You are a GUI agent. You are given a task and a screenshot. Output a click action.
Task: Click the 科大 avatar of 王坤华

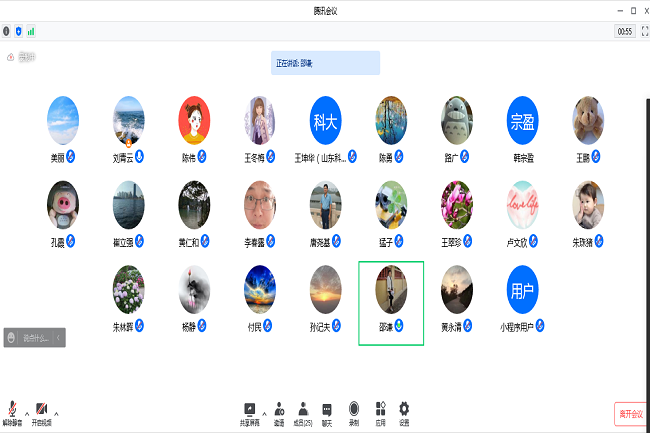[x=325, y=121]
